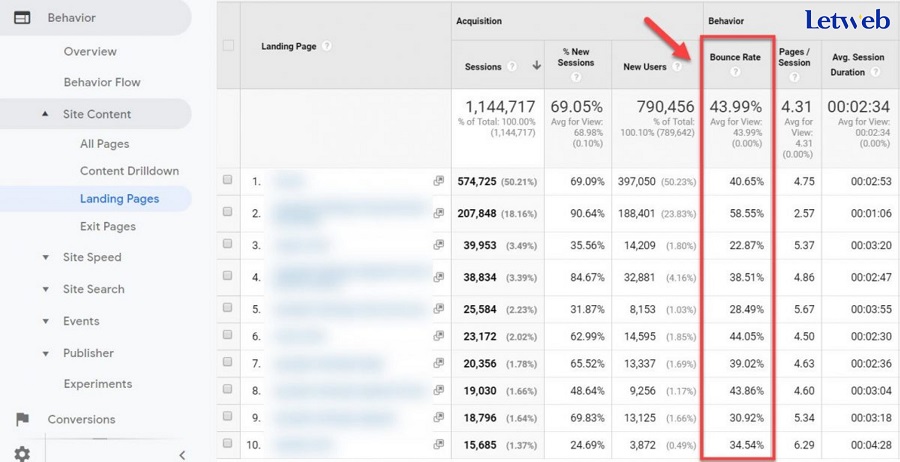This screenshot has height=462, width=900.
Task: Expand the Site Search section arrow
Action: [x=45, y=289]
